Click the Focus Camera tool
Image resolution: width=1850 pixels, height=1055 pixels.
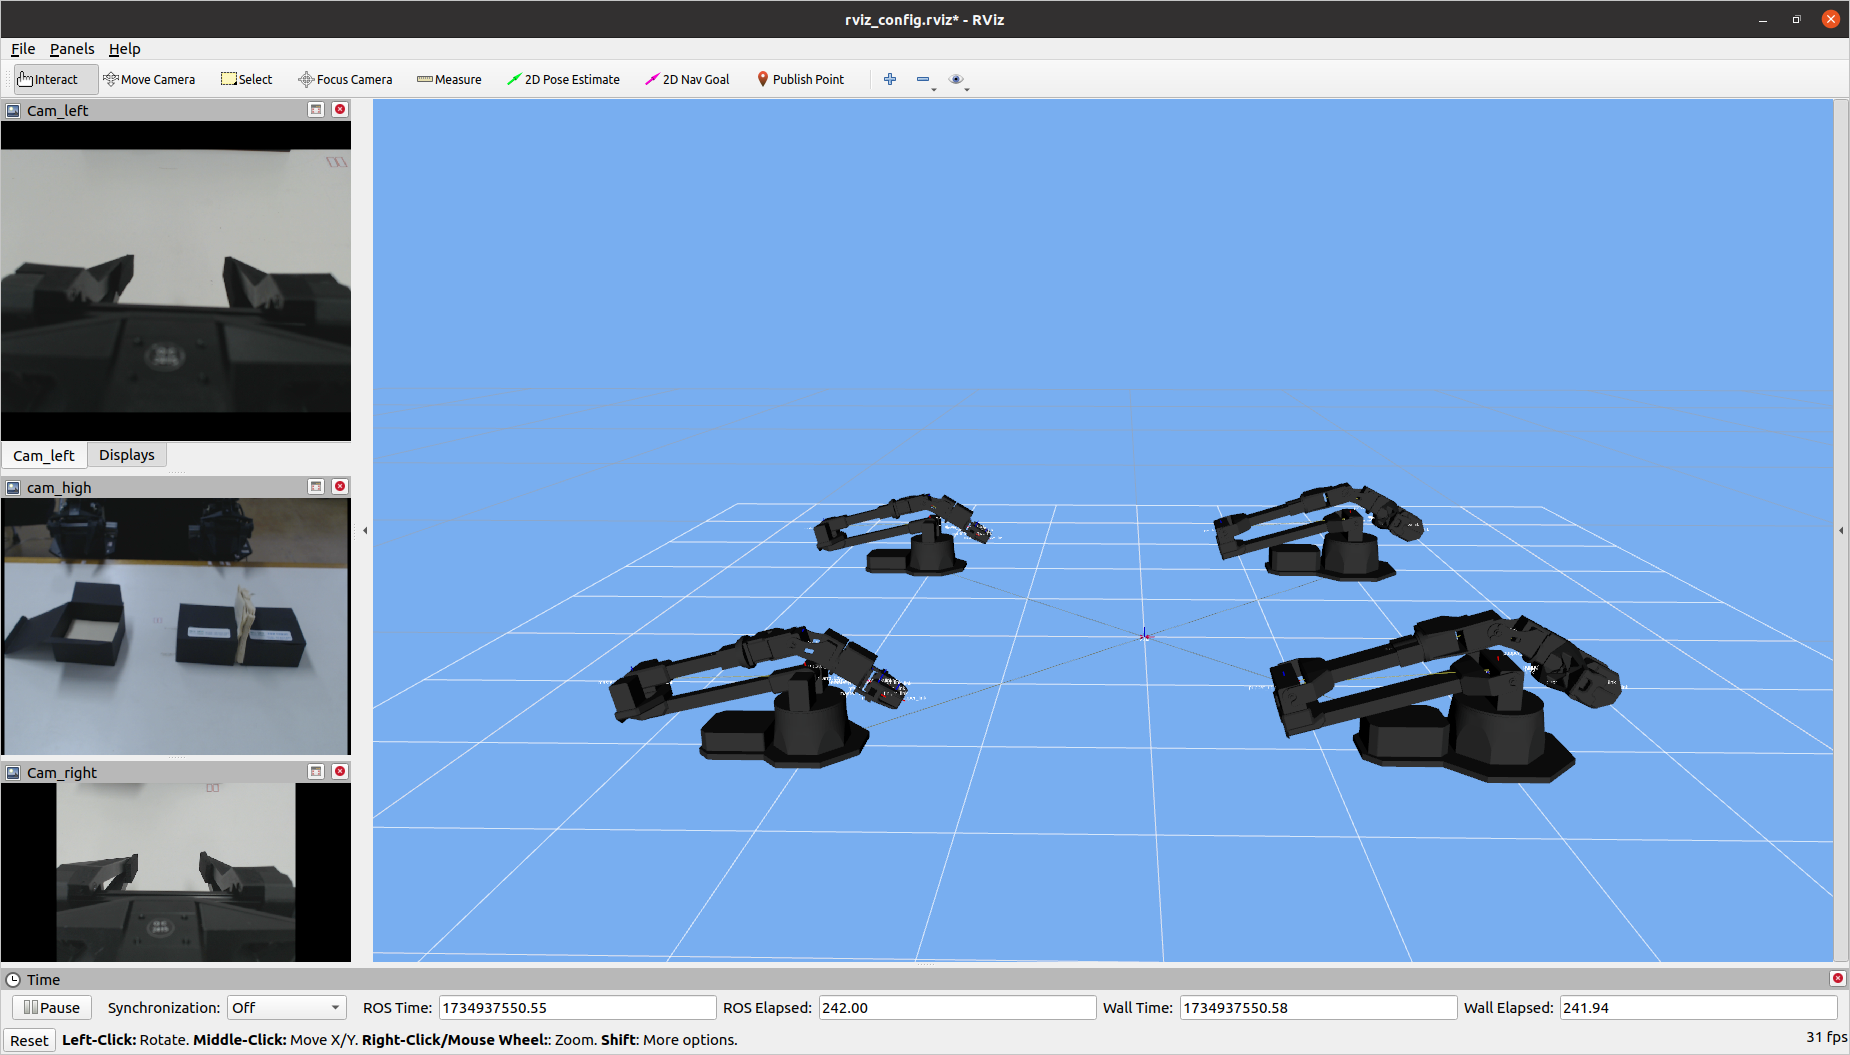[345, 79]
